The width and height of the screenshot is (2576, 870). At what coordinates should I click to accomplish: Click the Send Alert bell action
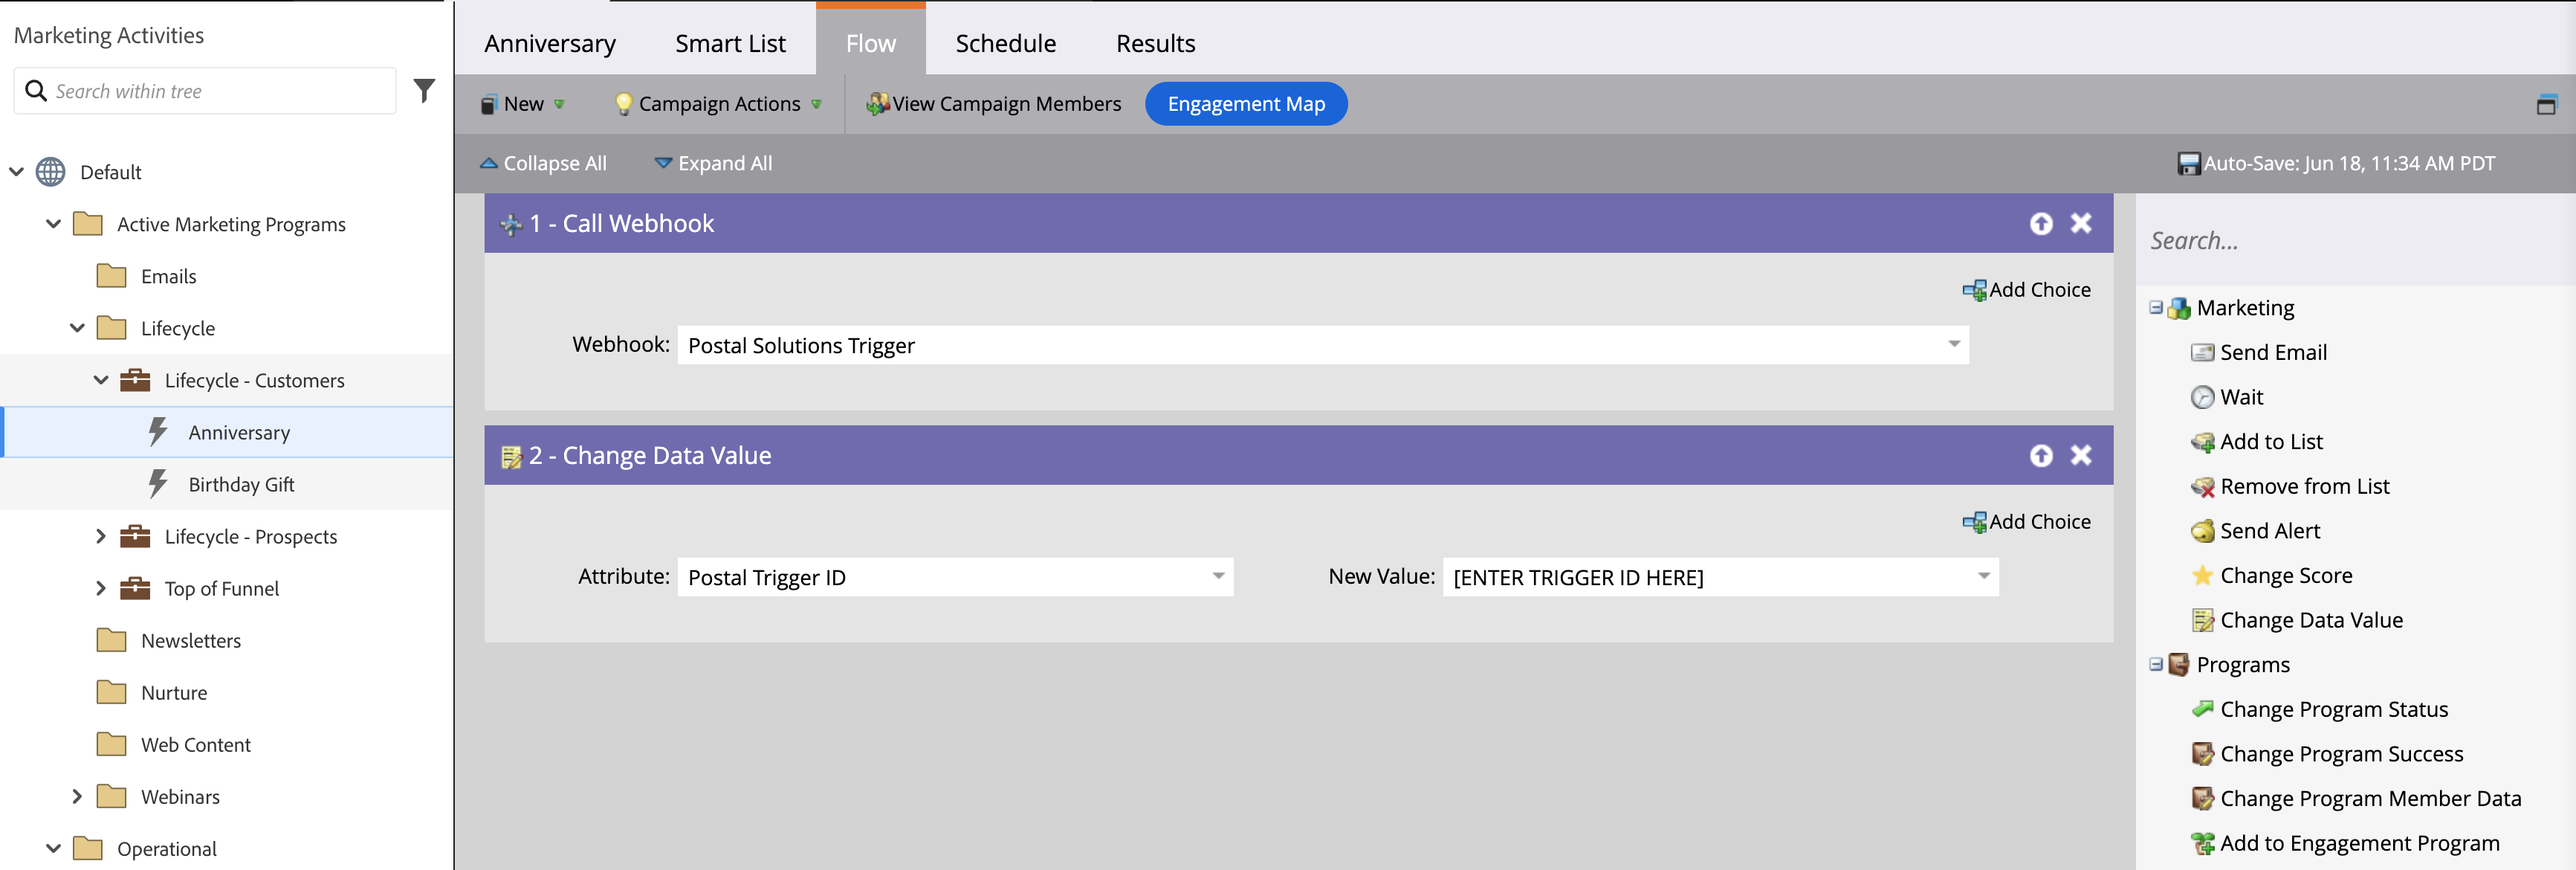(x=2202, y=531)
